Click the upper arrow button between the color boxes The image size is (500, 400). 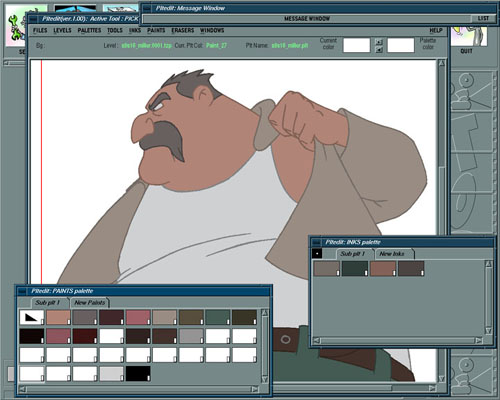(379, 42)
